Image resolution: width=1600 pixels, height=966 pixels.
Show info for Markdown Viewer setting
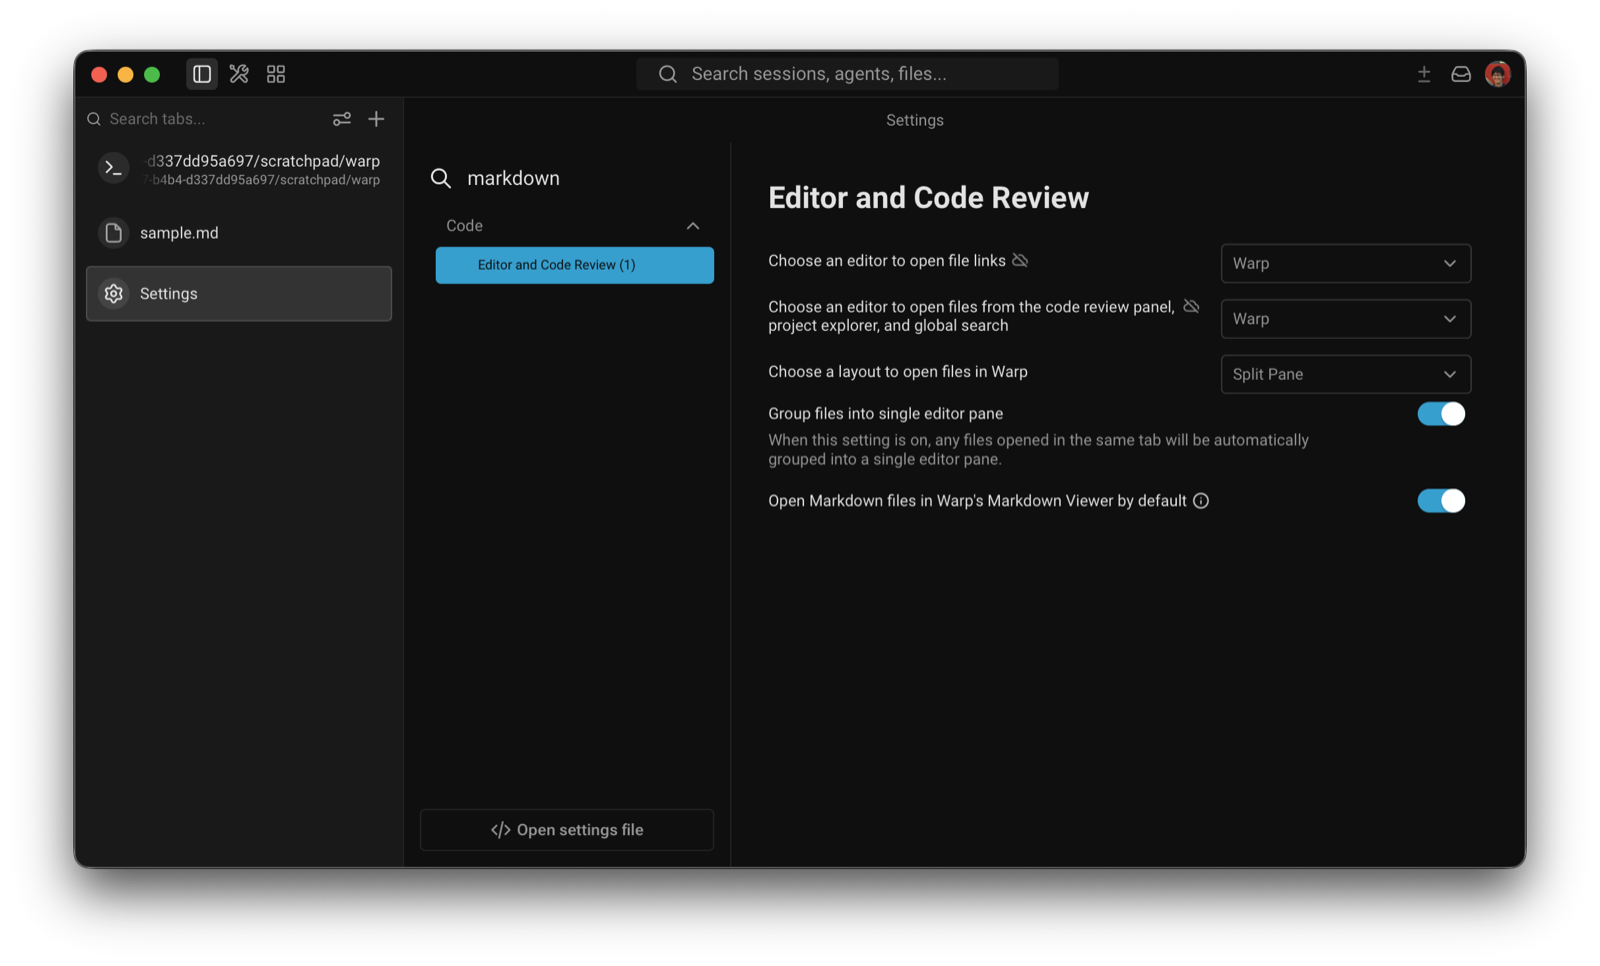[1201, 501]
